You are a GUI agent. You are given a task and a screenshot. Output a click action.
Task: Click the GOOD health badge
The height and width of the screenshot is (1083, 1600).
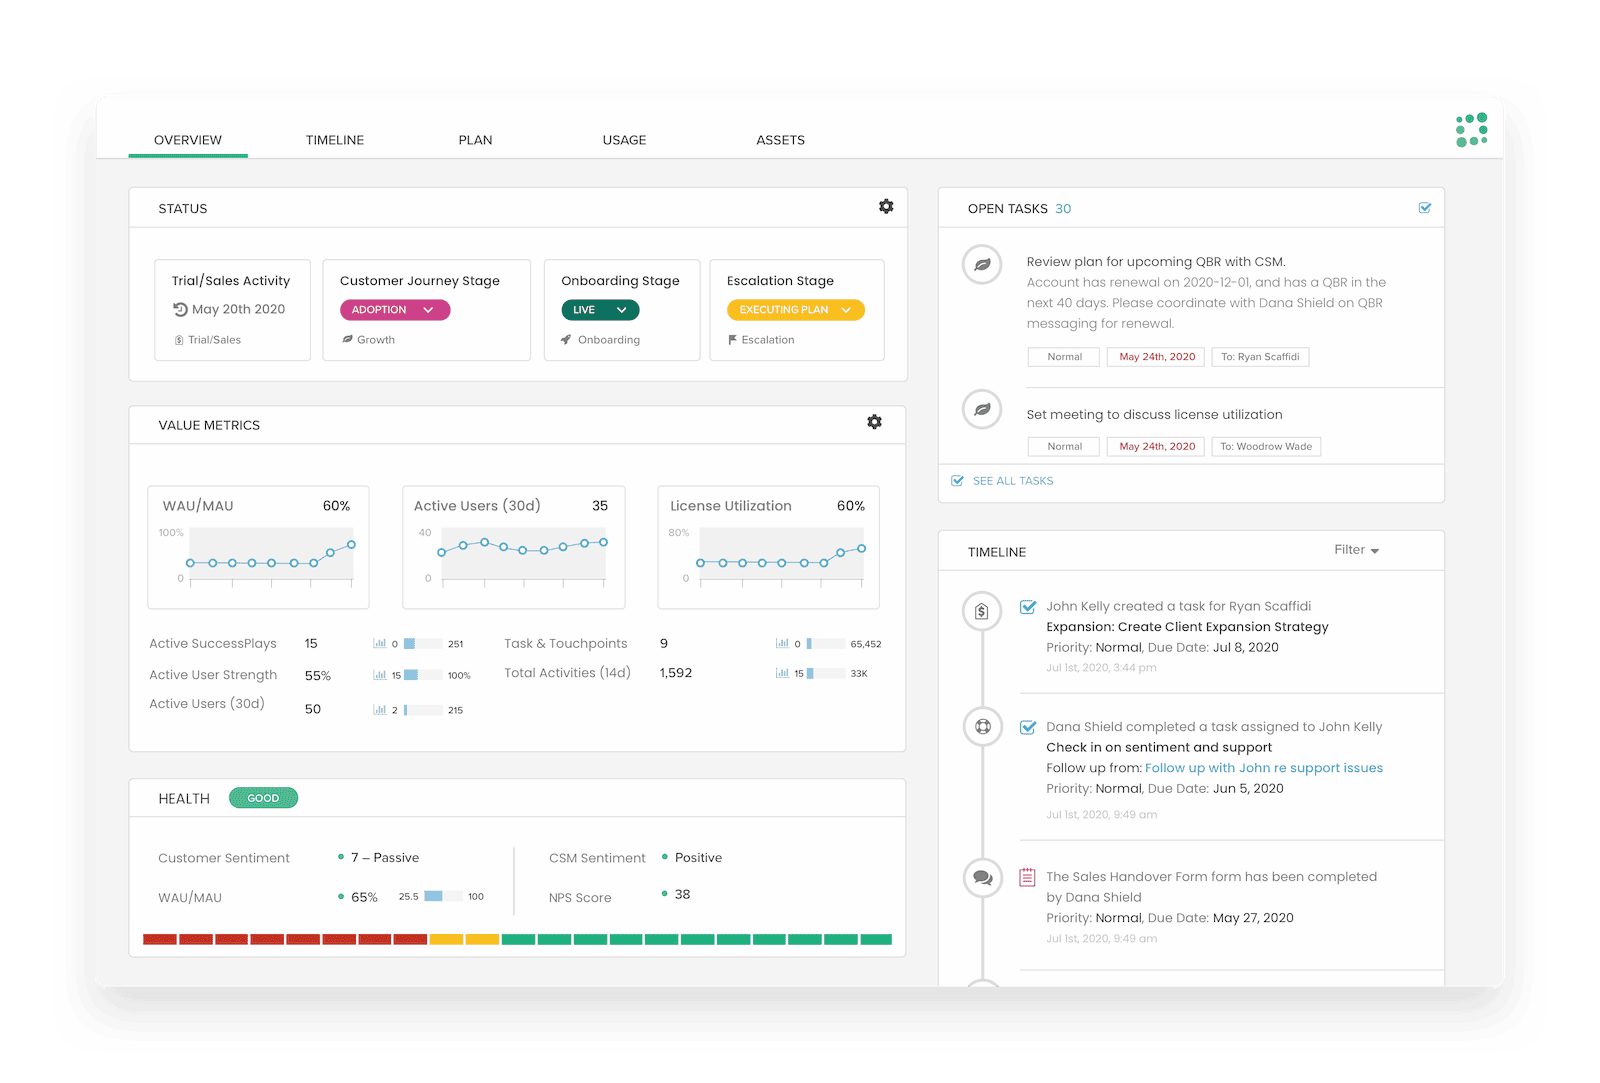tap(263, 798)
